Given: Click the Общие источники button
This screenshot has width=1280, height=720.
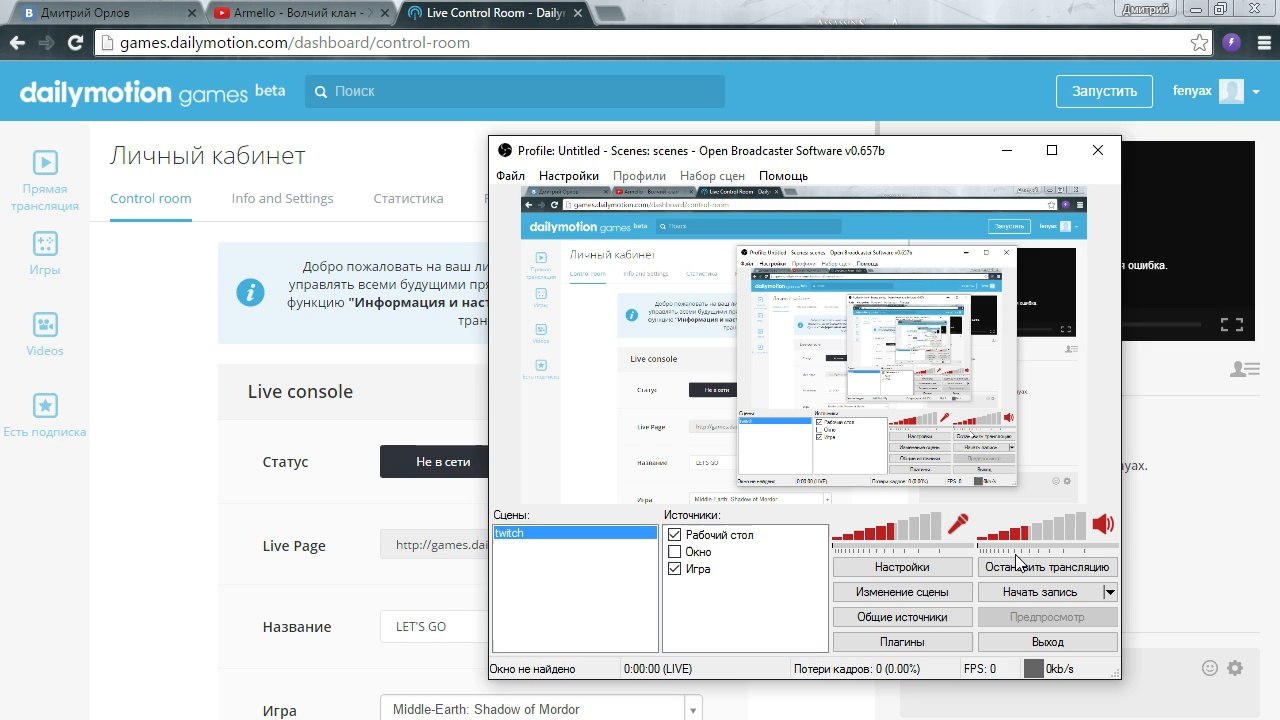Looking at the screenshot, I should click(x=902, y=617).
